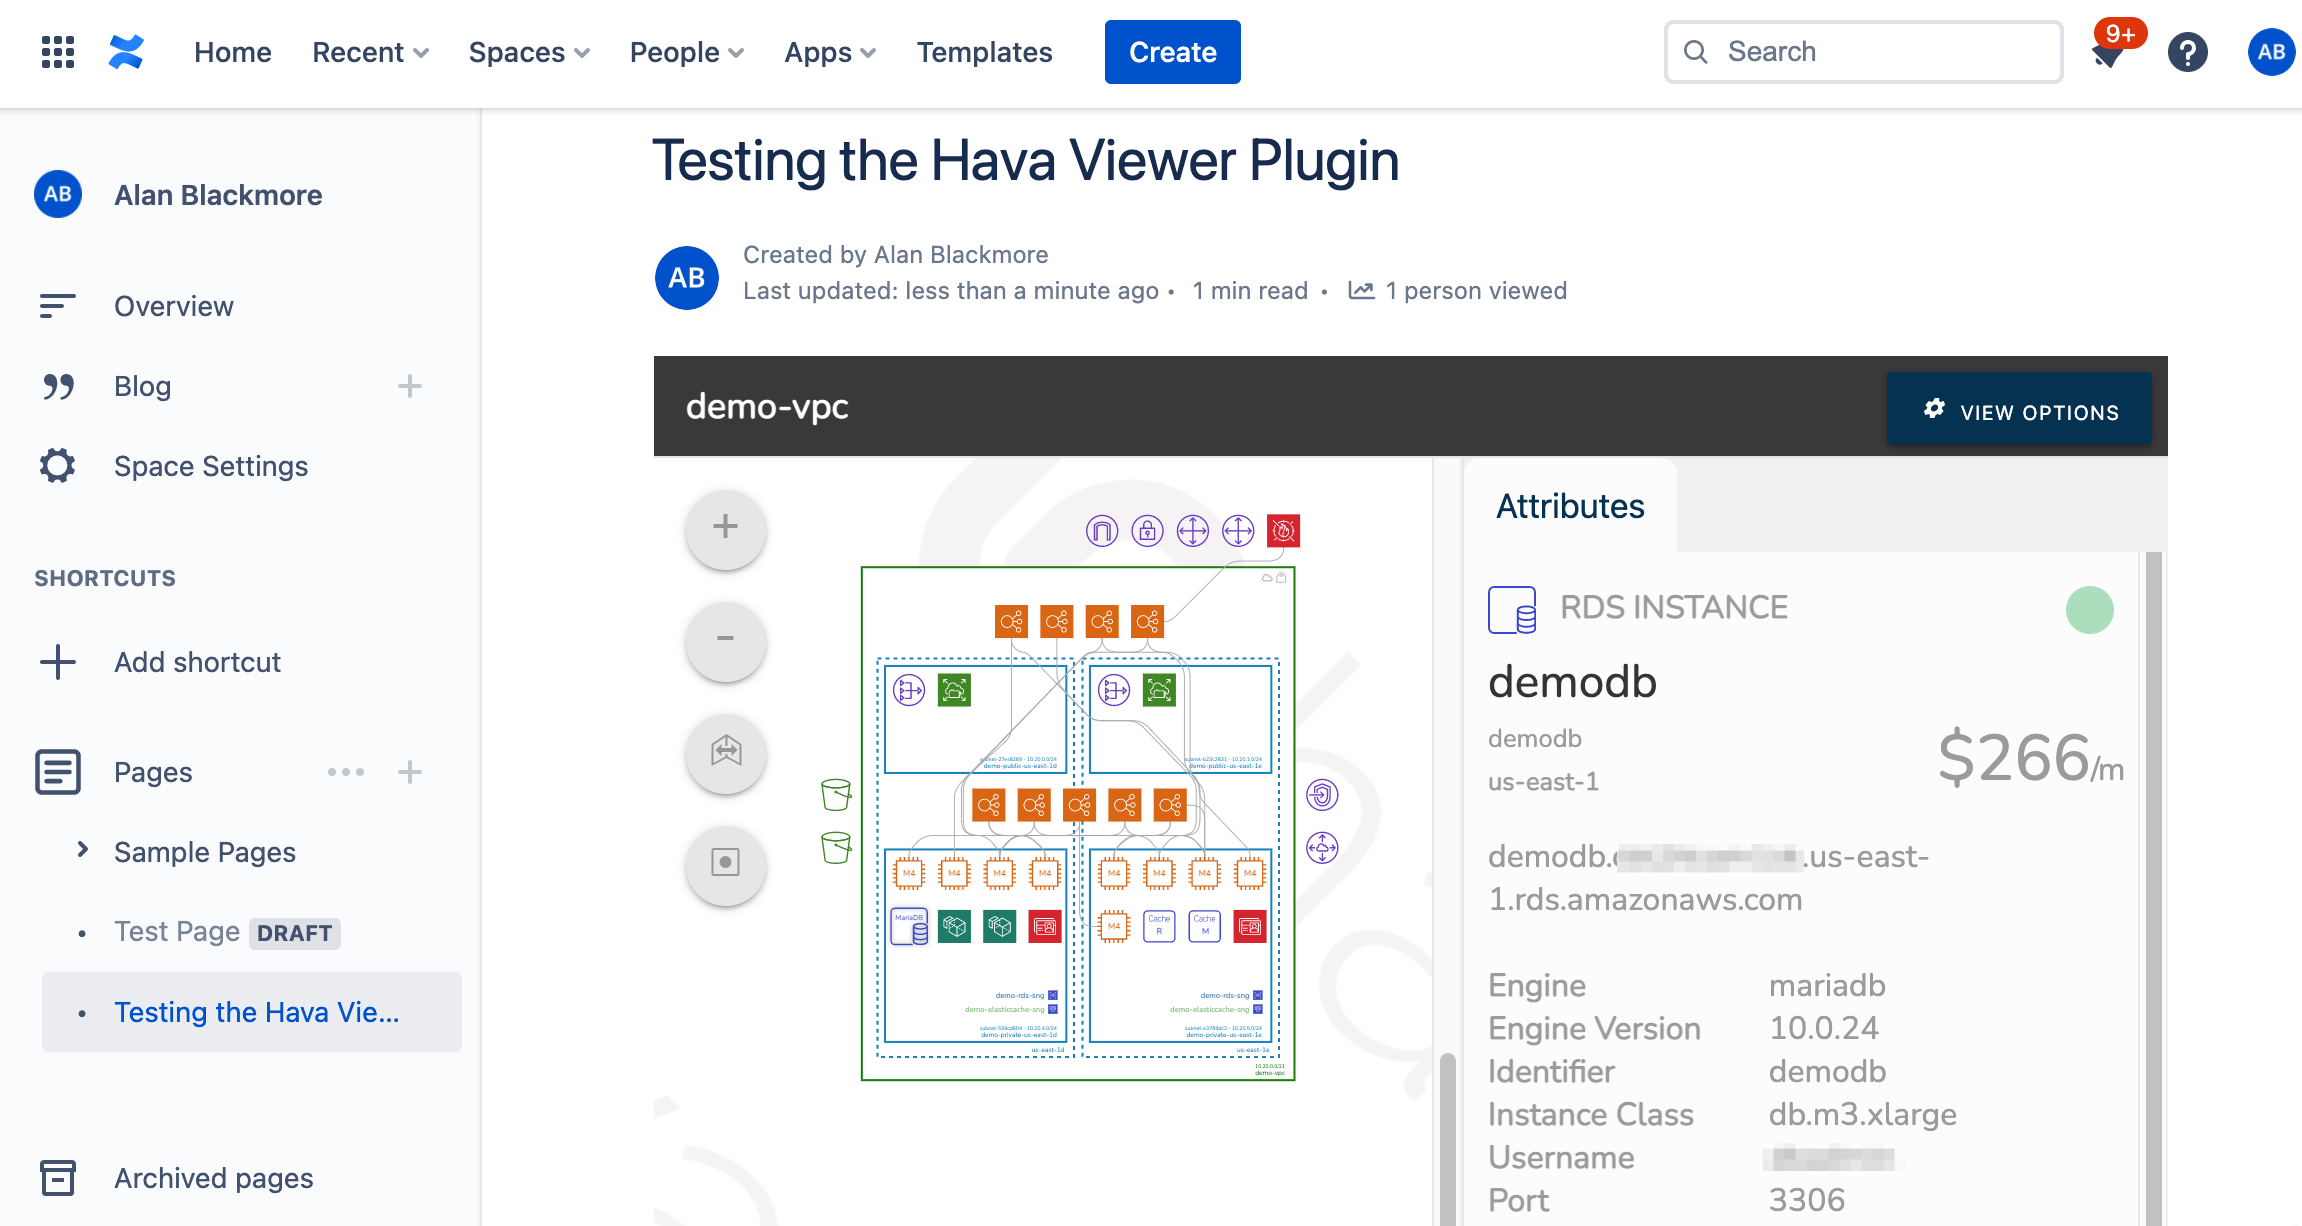Click the '1 person viewed' link
The image size is (2302, 1226).
(1476, 290)
